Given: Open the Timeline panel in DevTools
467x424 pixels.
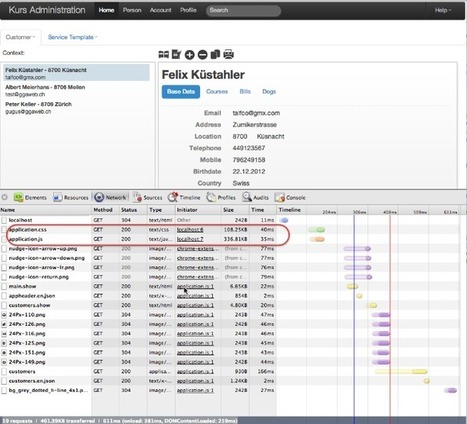Looking at the screenshot, I should pos(184,197).
